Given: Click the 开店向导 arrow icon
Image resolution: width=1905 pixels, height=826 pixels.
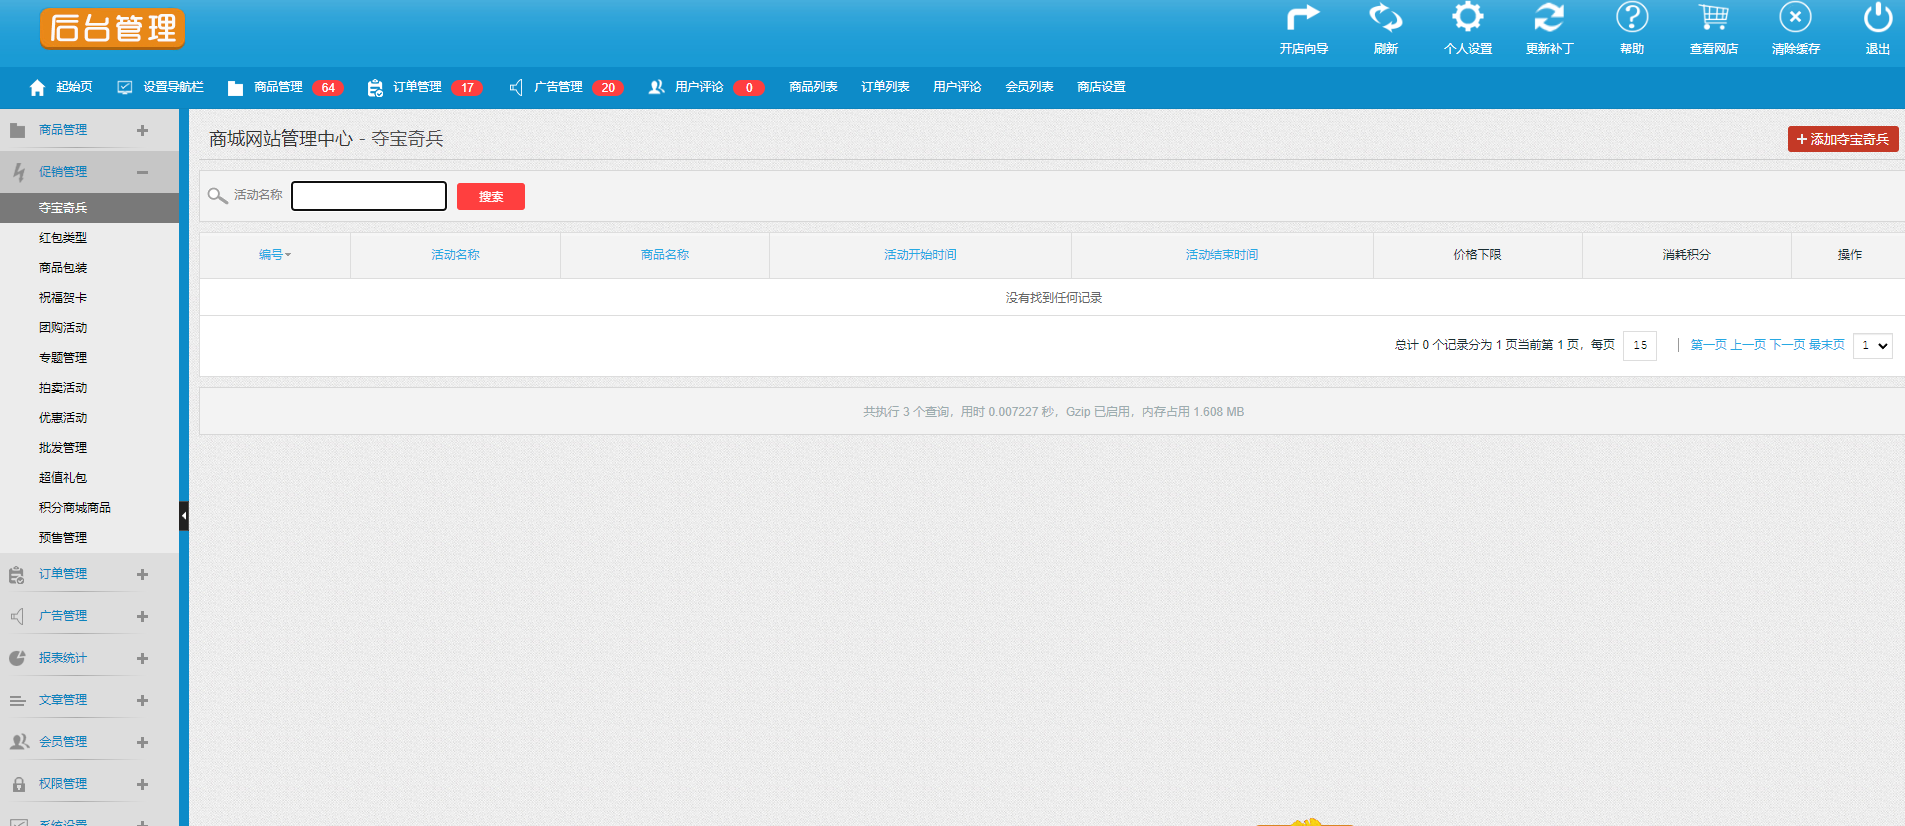Looking at the screenshot, I should 1303,18.
